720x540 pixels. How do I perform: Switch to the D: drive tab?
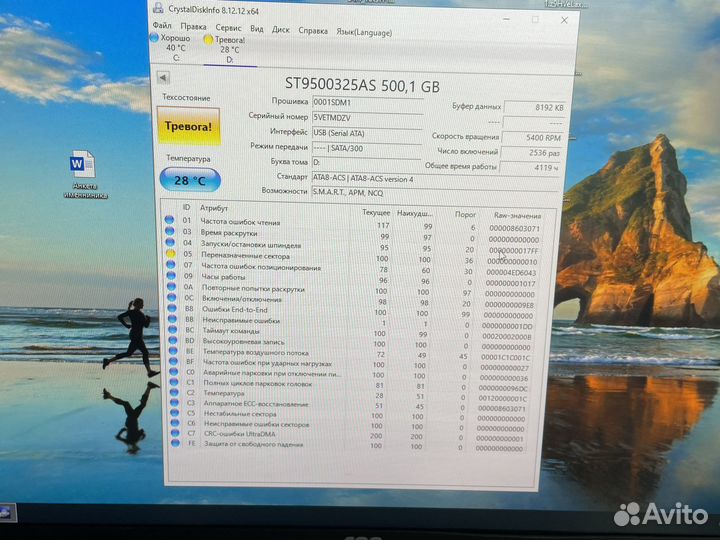pyautogui.click(x=230, y=59)
